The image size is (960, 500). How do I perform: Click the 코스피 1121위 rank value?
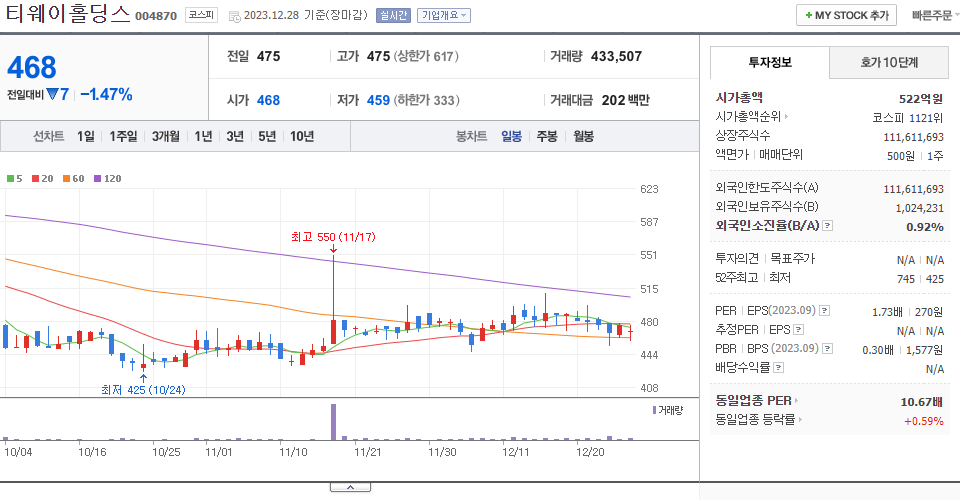pos(908,118)
